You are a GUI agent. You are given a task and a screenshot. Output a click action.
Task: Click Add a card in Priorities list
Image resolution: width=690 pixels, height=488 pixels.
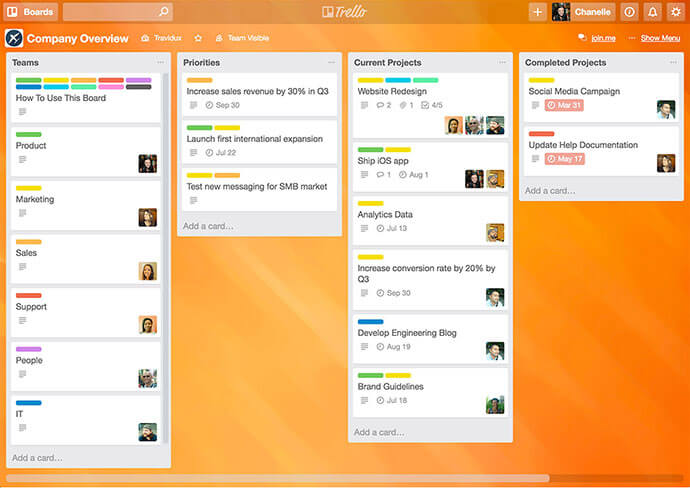pos(208,226)
